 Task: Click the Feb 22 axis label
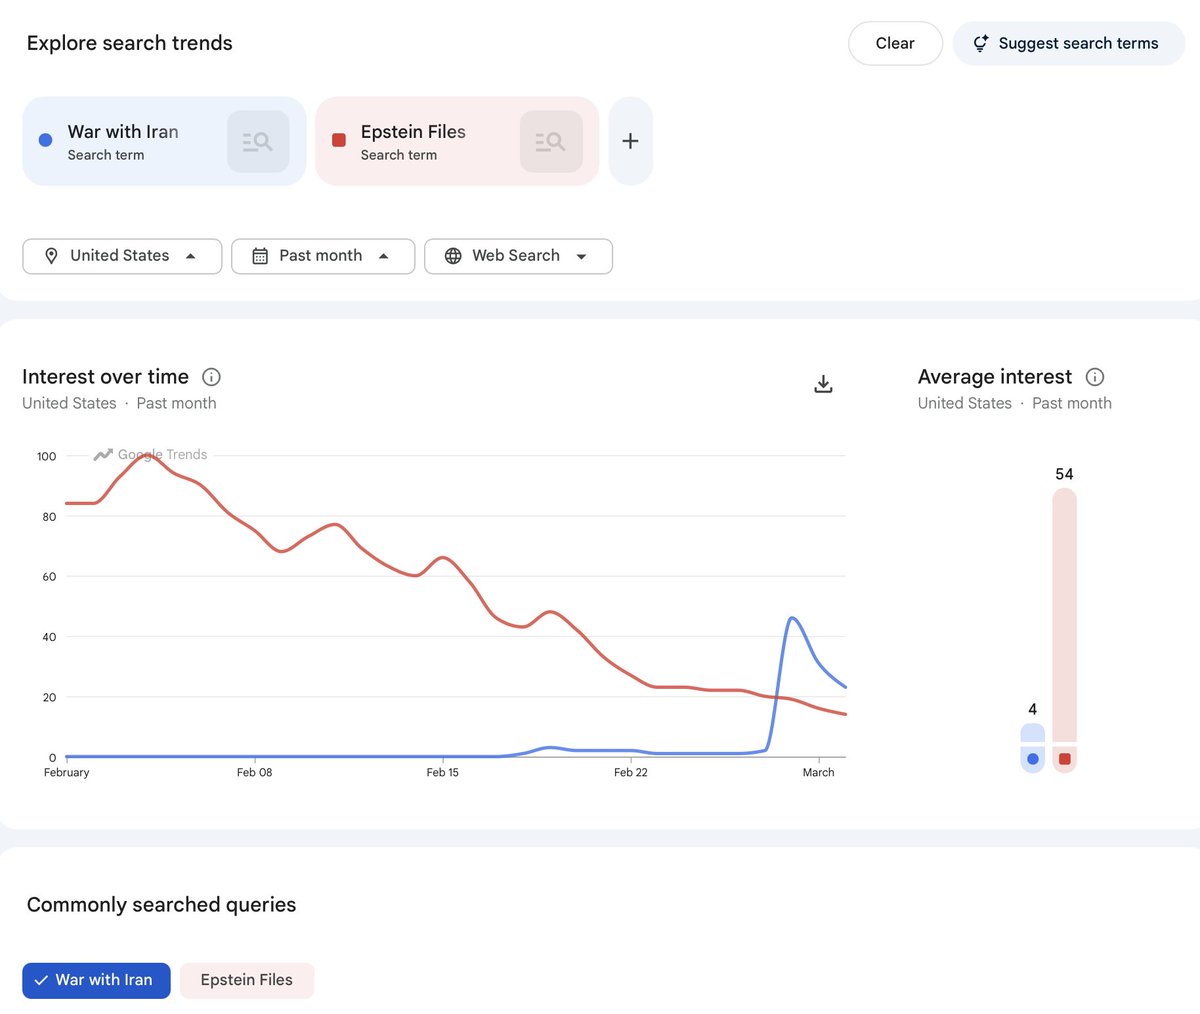[630, 773]
